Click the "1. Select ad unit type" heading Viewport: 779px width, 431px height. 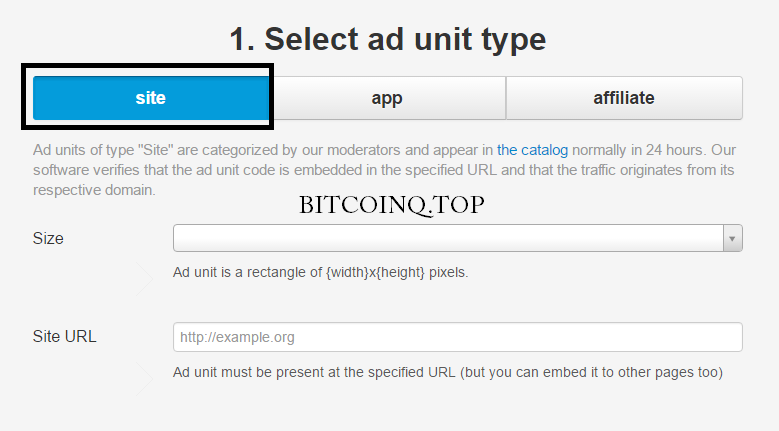388,39
